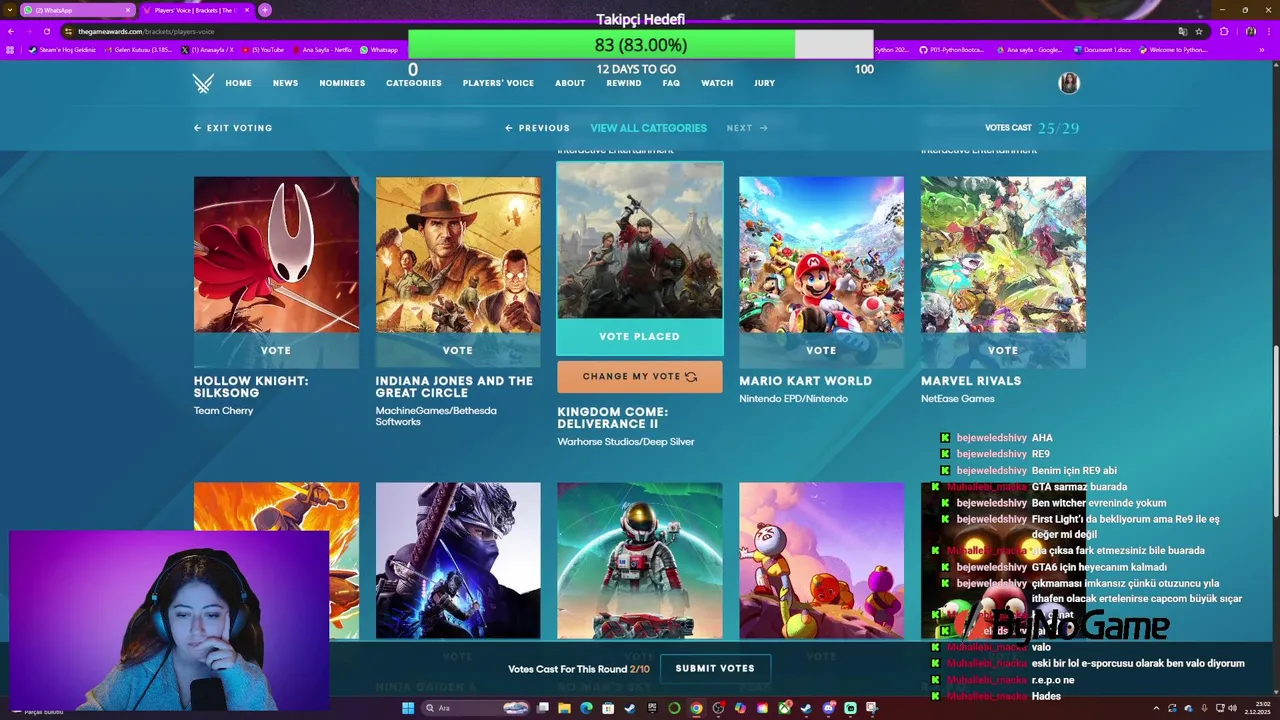Open a new browser tab
This screenshot has width=1280, height=720.
(x=265, y=10)
